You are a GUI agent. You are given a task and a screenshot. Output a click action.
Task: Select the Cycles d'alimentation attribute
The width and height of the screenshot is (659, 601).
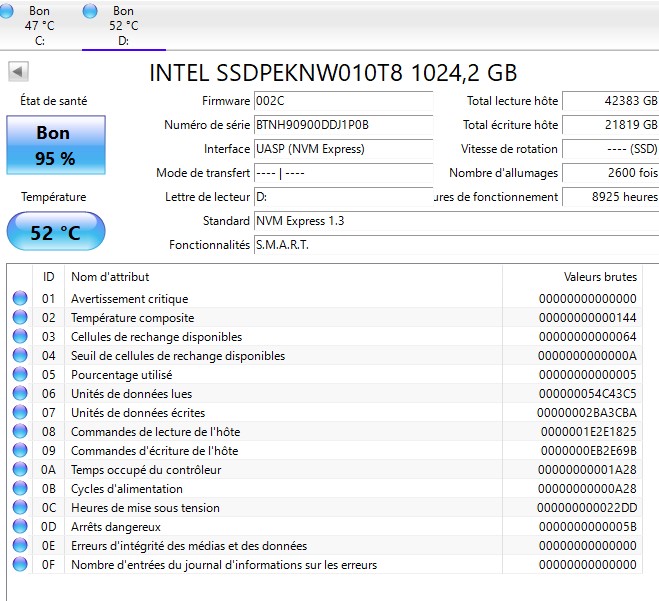click(127, 489)
